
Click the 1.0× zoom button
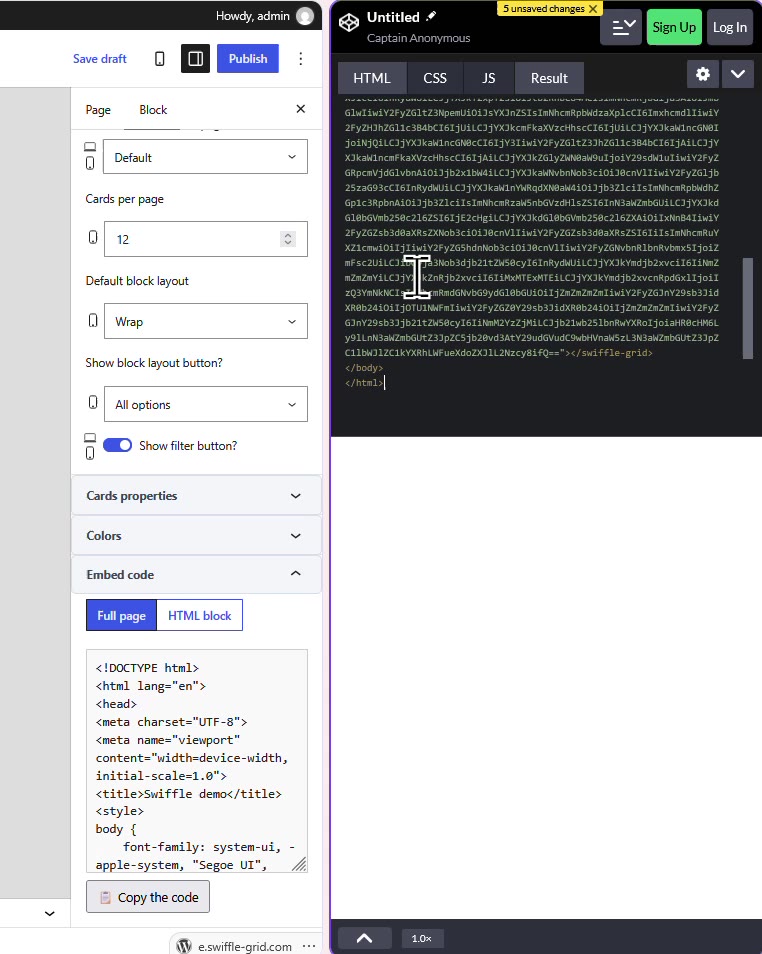click(x=422, y=939)
